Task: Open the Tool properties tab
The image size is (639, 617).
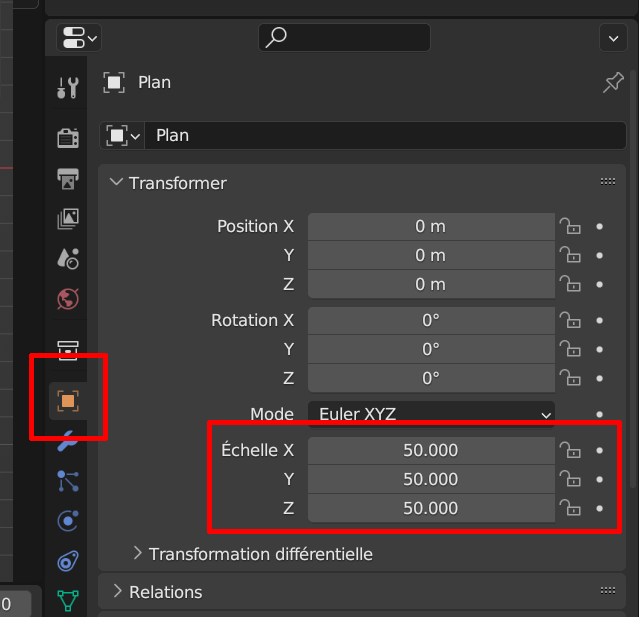Action: [68, 88]
